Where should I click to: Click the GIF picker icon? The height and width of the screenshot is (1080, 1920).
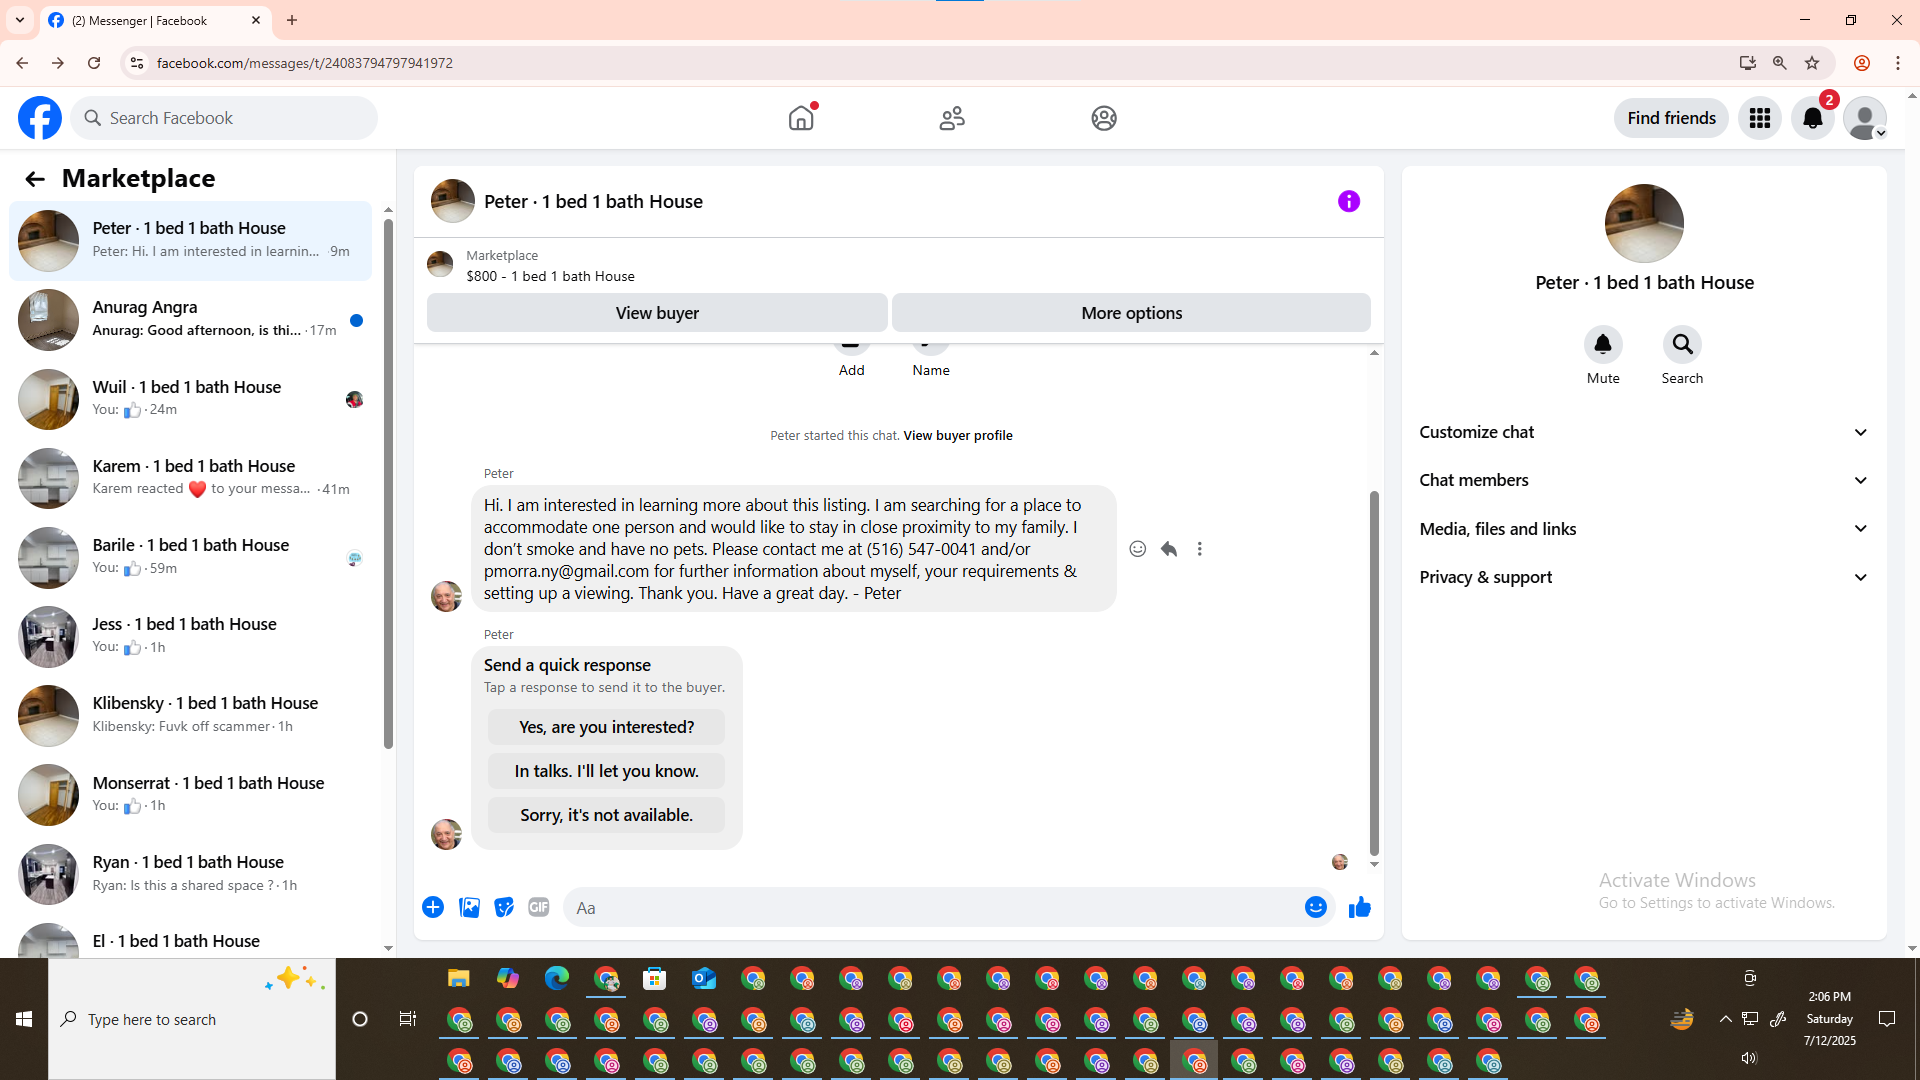click(539, 907)
